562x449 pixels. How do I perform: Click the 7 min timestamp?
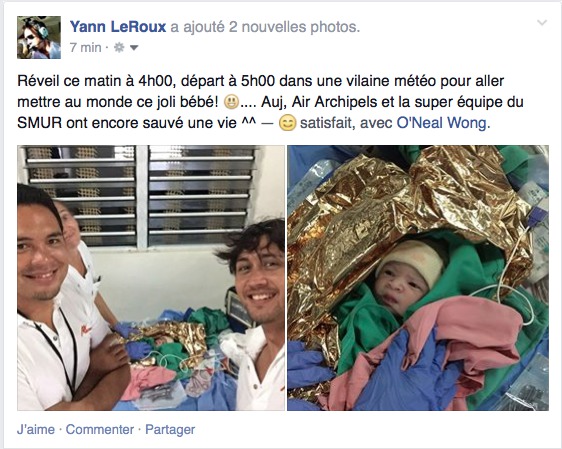85,47
